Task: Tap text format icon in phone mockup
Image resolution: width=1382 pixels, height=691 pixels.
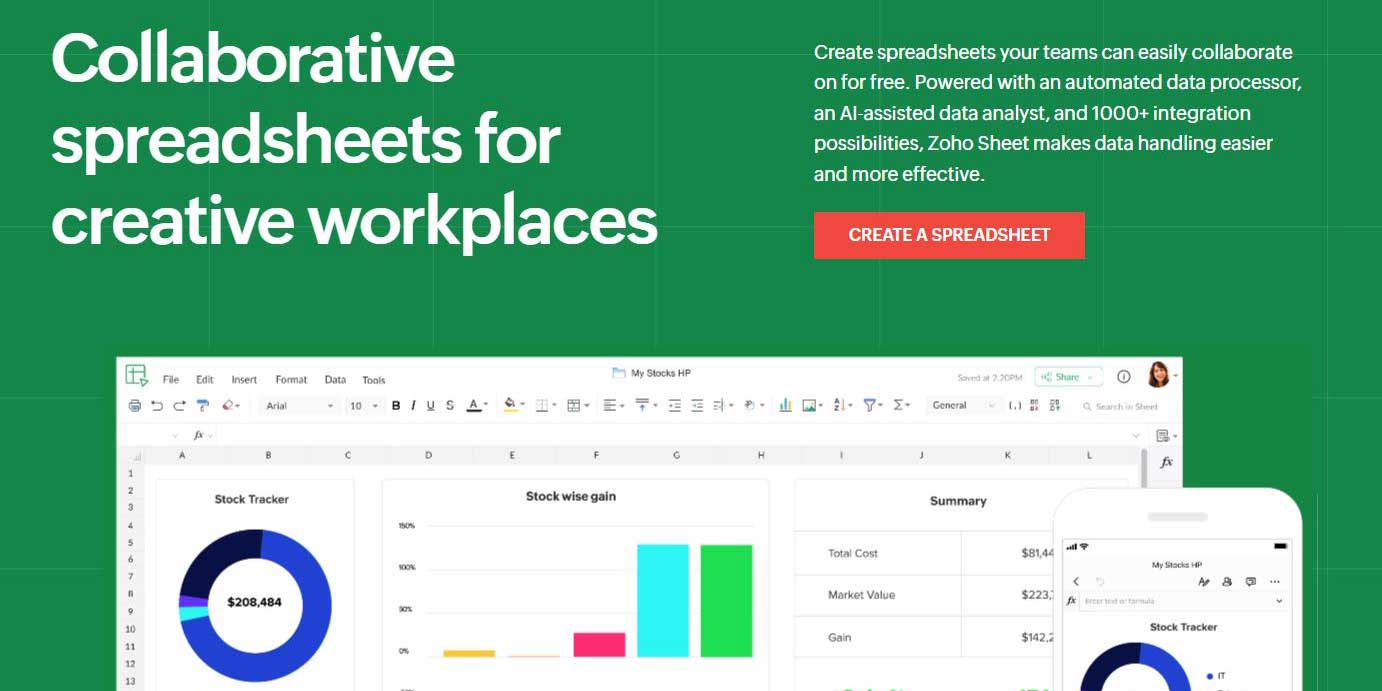Action: pyautogui.click(x=1203, y=581)
